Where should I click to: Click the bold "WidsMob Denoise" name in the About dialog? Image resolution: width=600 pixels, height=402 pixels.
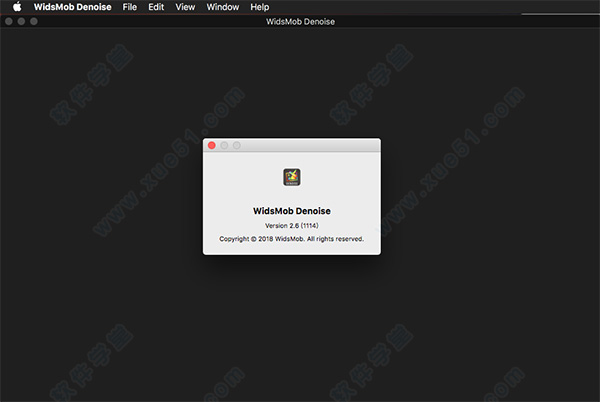(x=292, y=211)
